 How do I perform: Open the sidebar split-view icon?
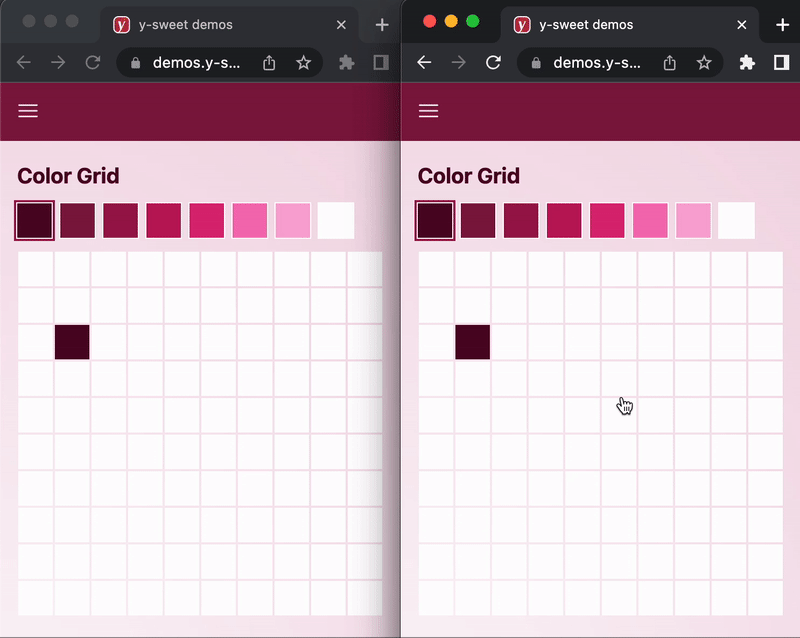point(380,62)
